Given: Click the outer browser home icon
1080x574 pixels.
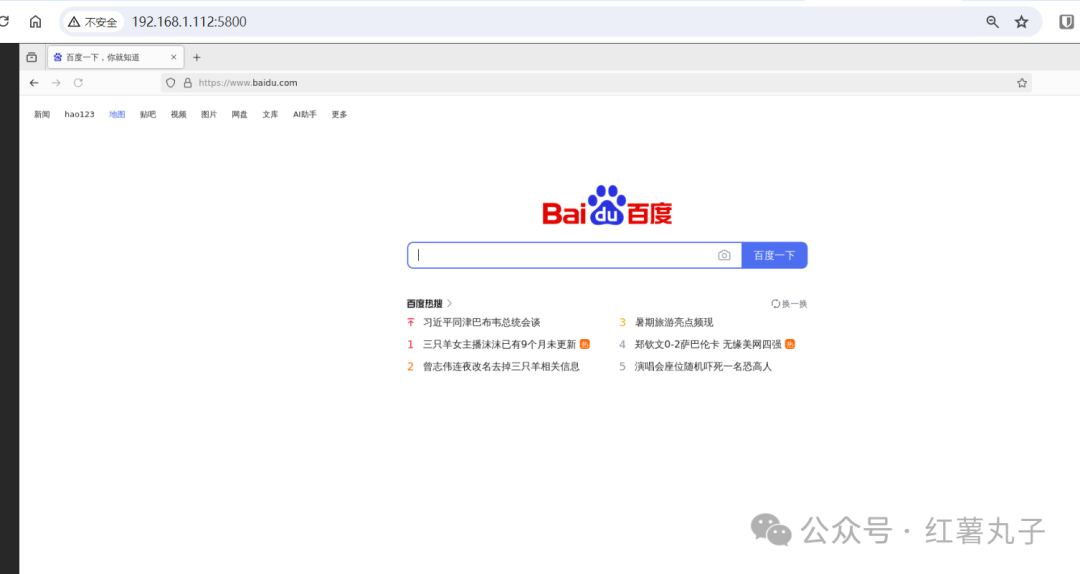Looking at the screenshot, I should point(35,22).
